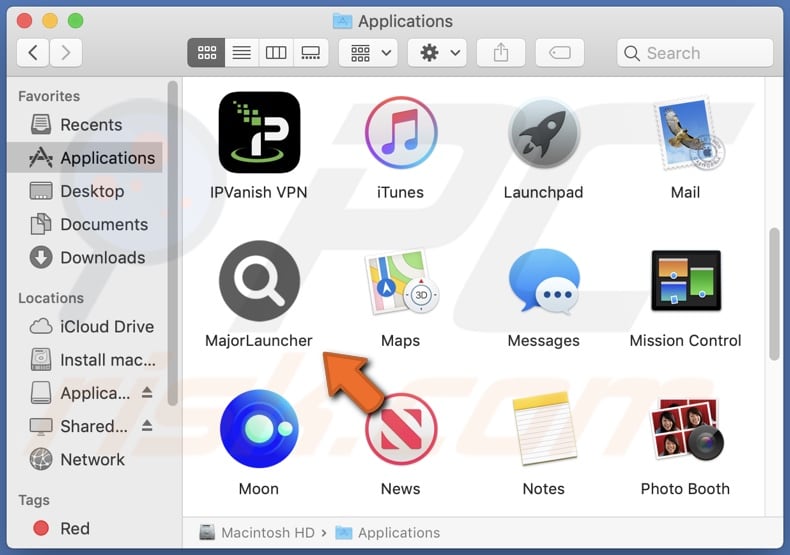Image resolution: width=790 pixels, height=555 pixels.
Task: Open the gear action menu dropdown
Action: tap(438, 53)
